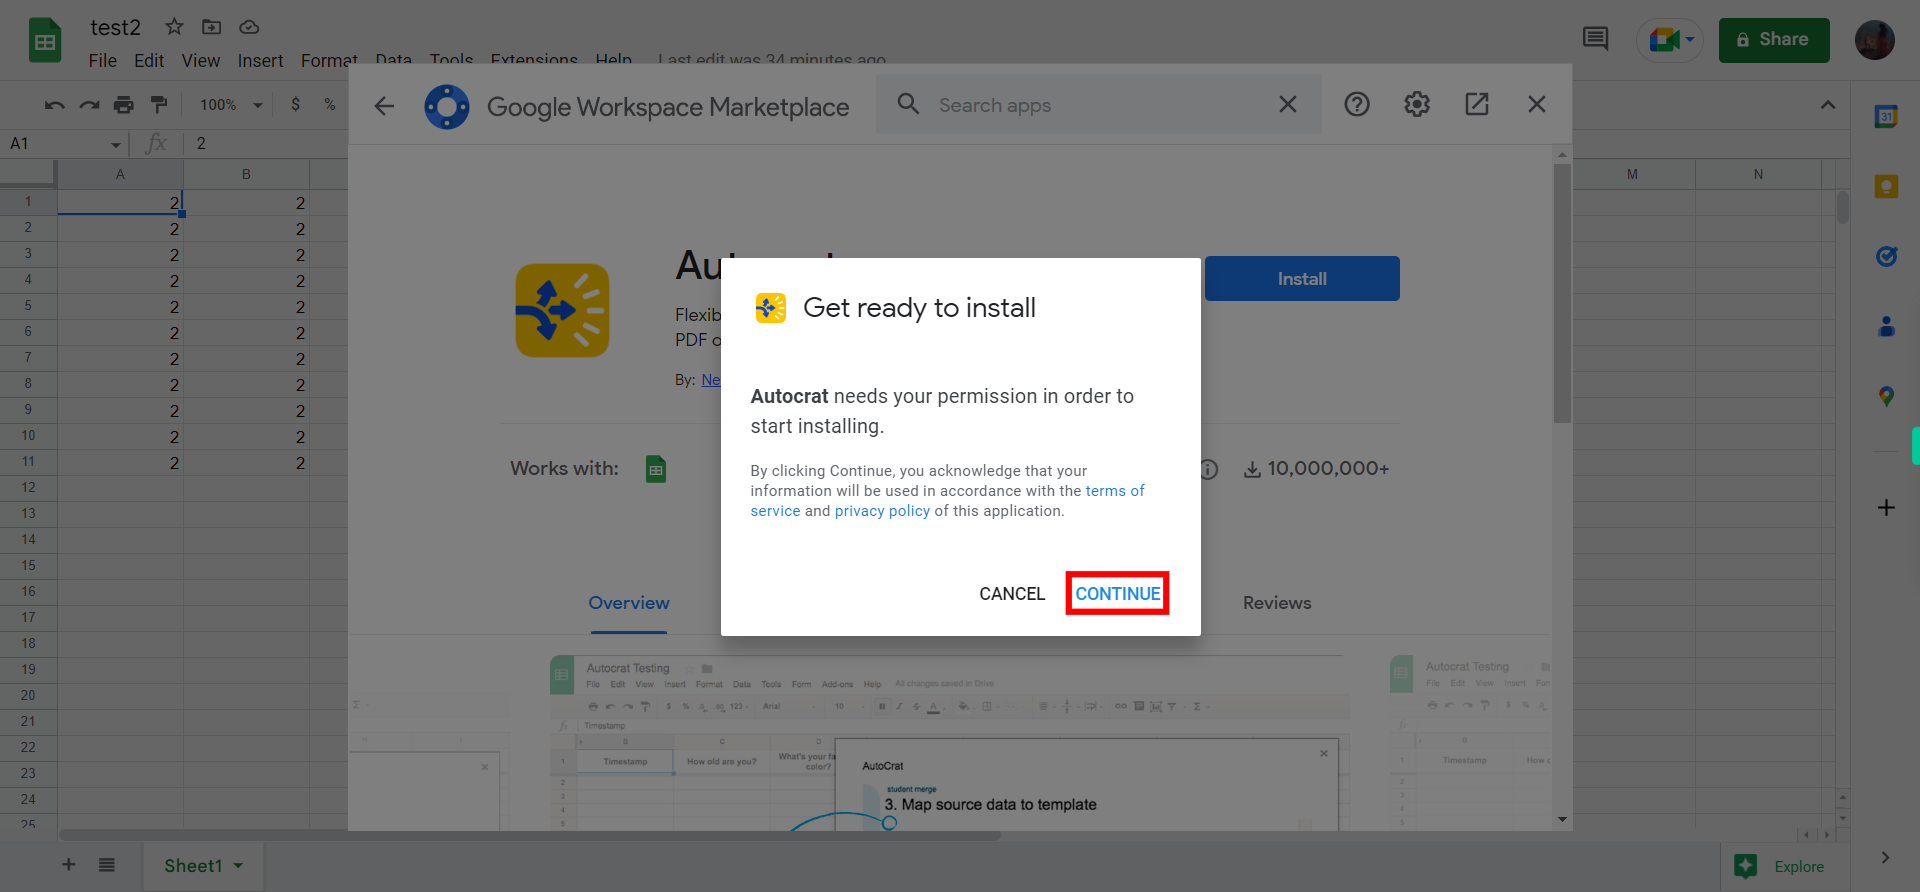This screenshot has height=892, width=1920.
Task: Go back in the Marketplace with the arrow
Action: pos(384,105)
